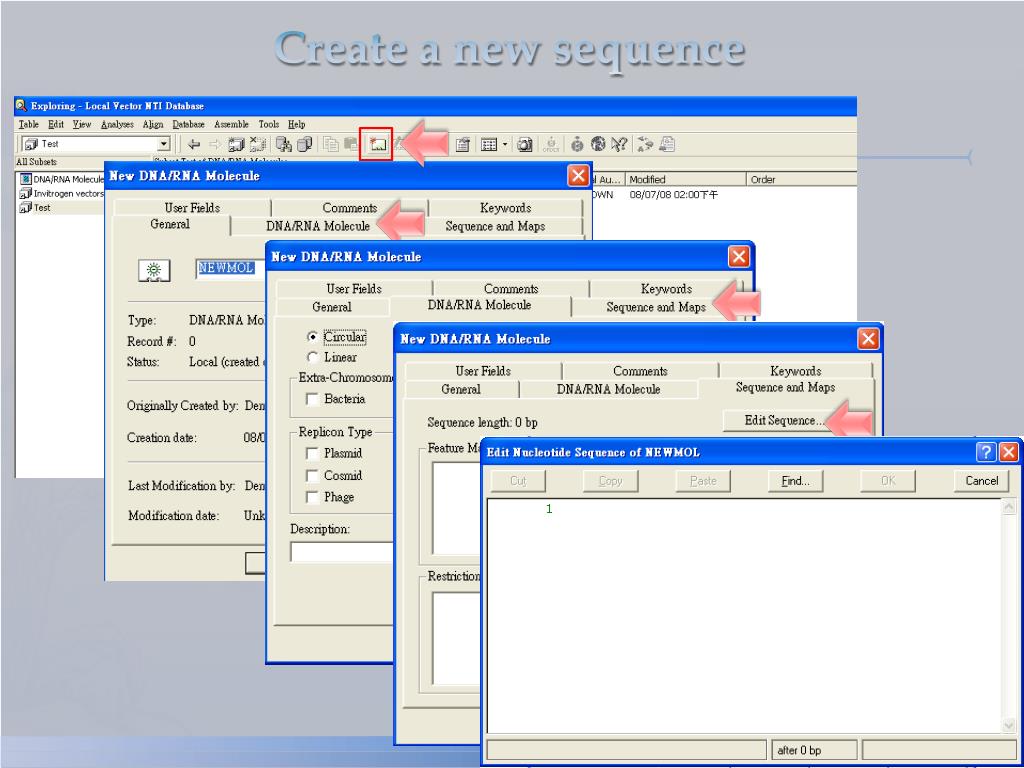1024x768 pixels.
Task: Open the Analyses menu
Action: (x=118, y=124)
